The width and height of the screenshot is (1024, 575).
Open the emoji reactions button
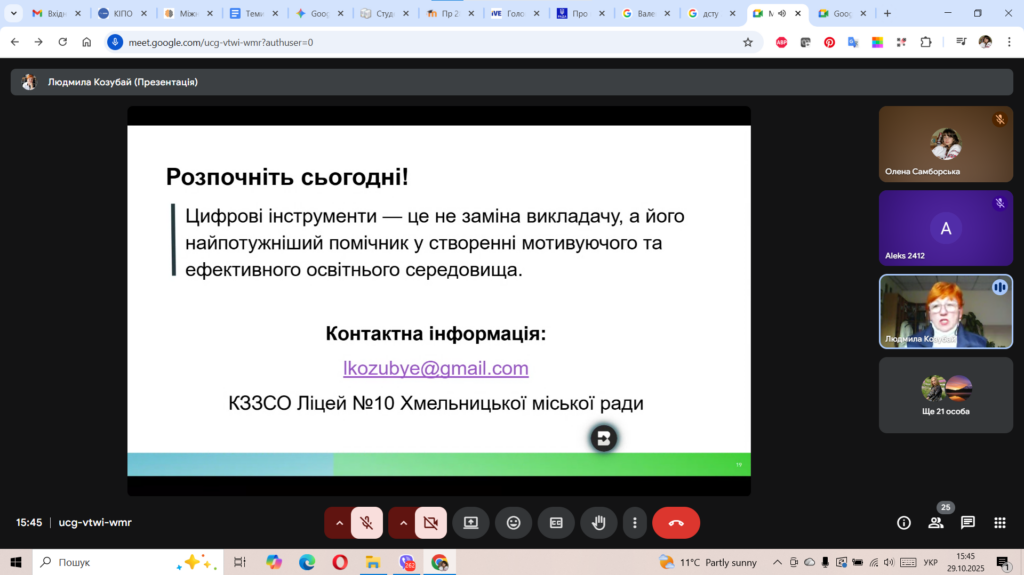pyautogui.click(x=513, y=522)
